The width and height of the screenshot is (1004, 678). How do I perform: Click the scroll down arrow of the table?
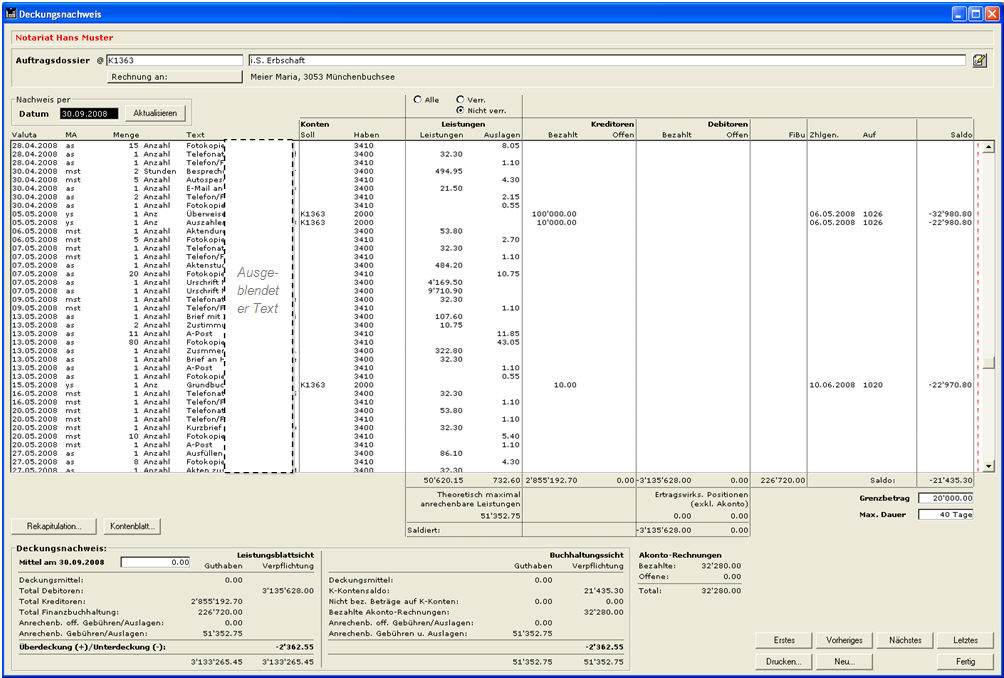point(989,465)
